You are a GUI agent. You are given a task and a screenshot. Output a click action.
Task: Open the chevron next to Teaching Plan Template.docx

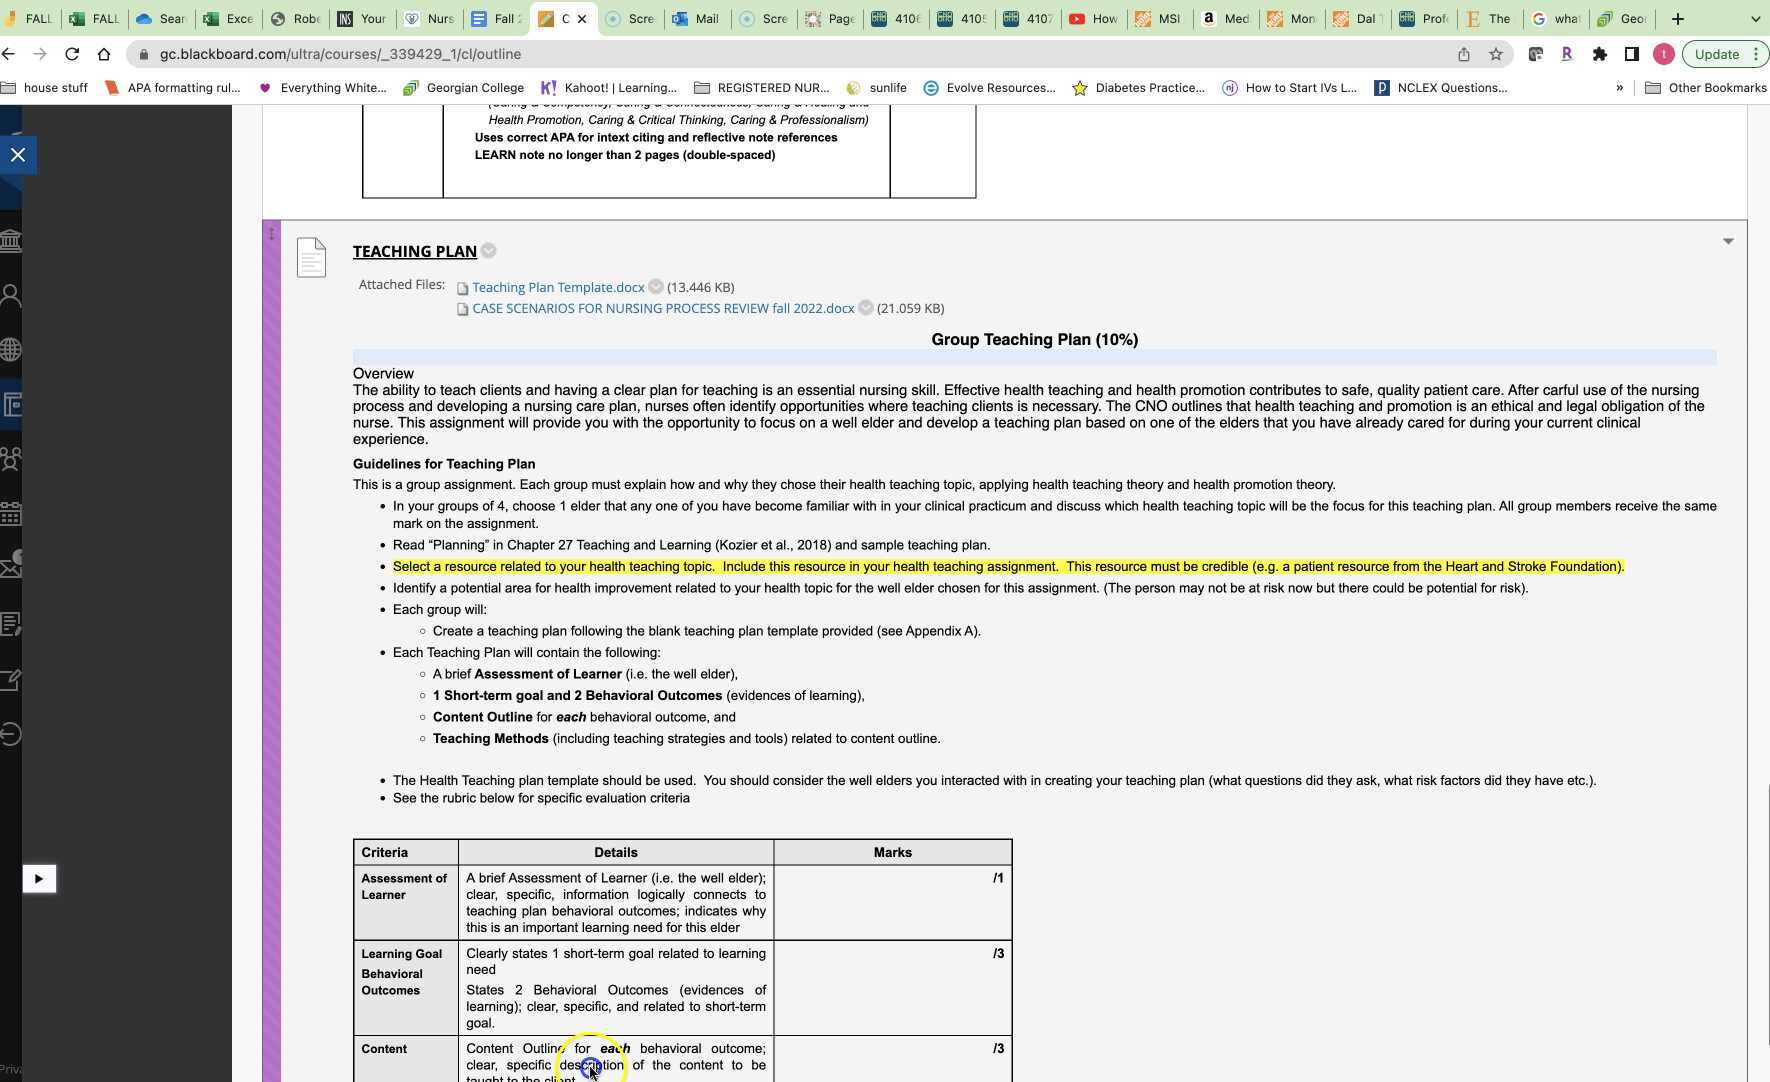click(x=656, y=287)
